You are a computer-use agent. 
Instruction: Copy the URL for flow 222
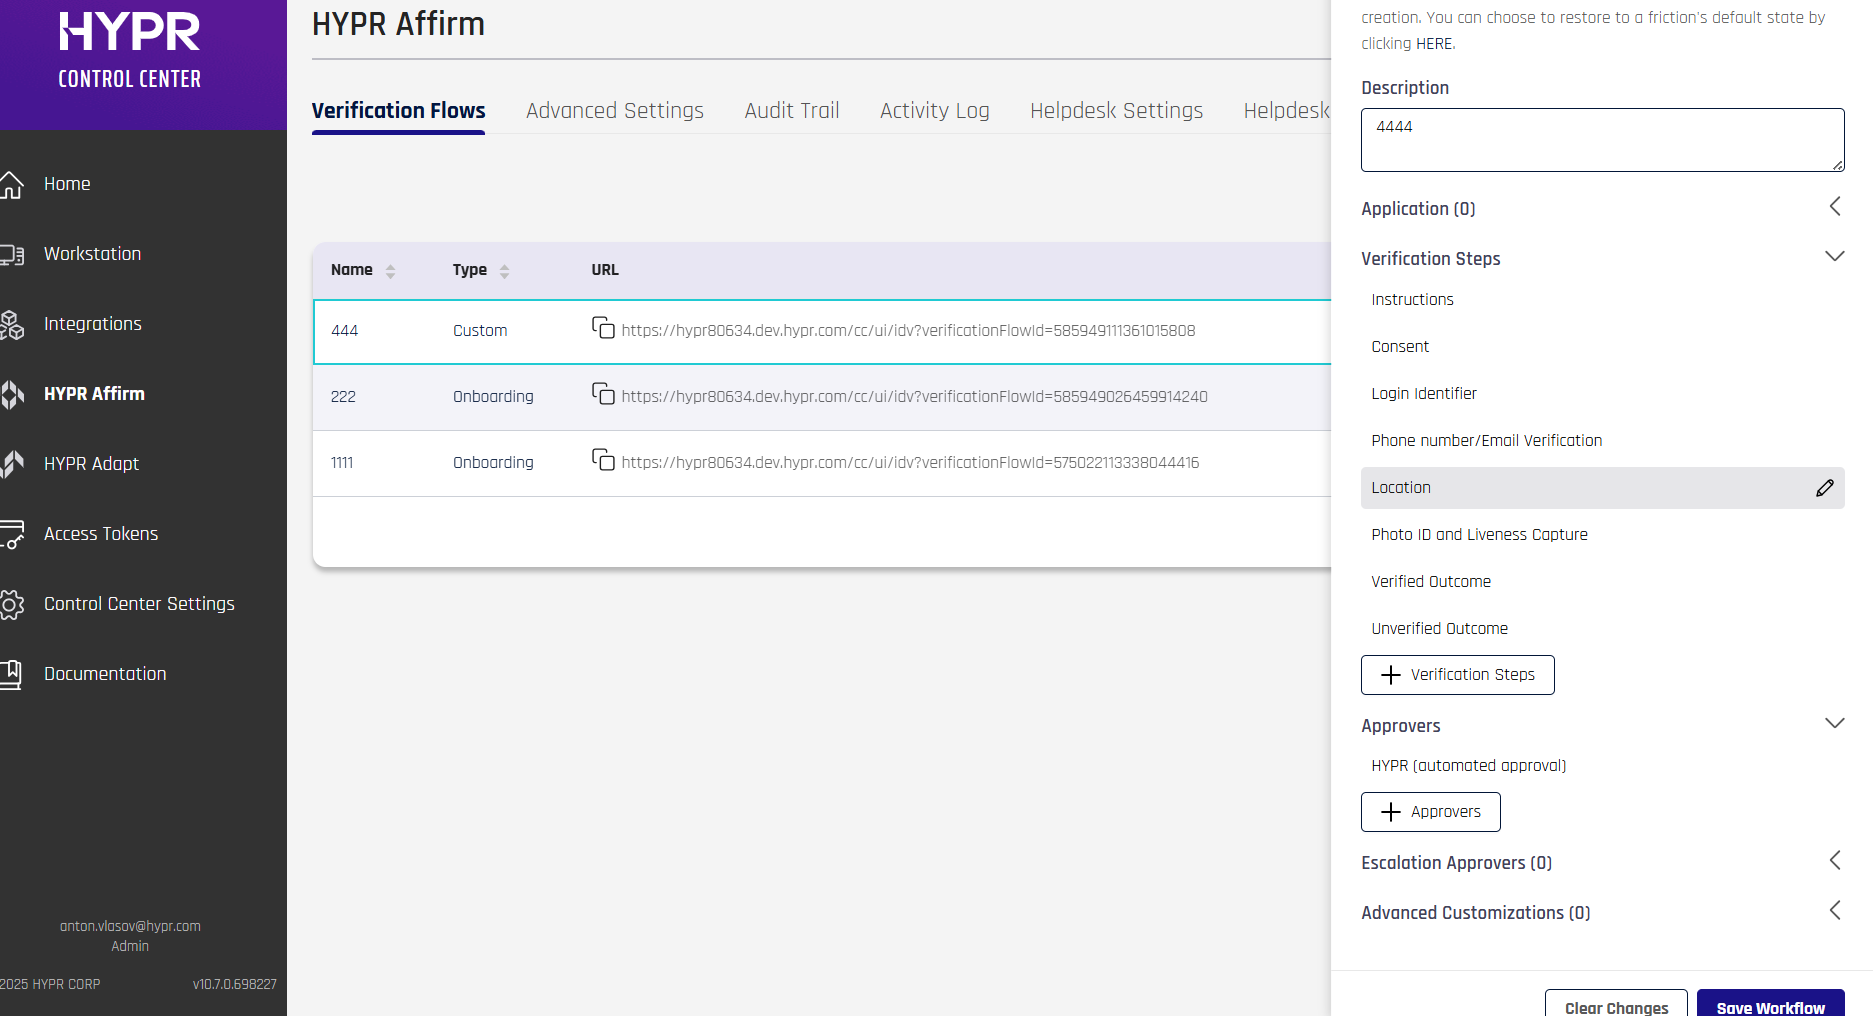[x=603, y=394]
